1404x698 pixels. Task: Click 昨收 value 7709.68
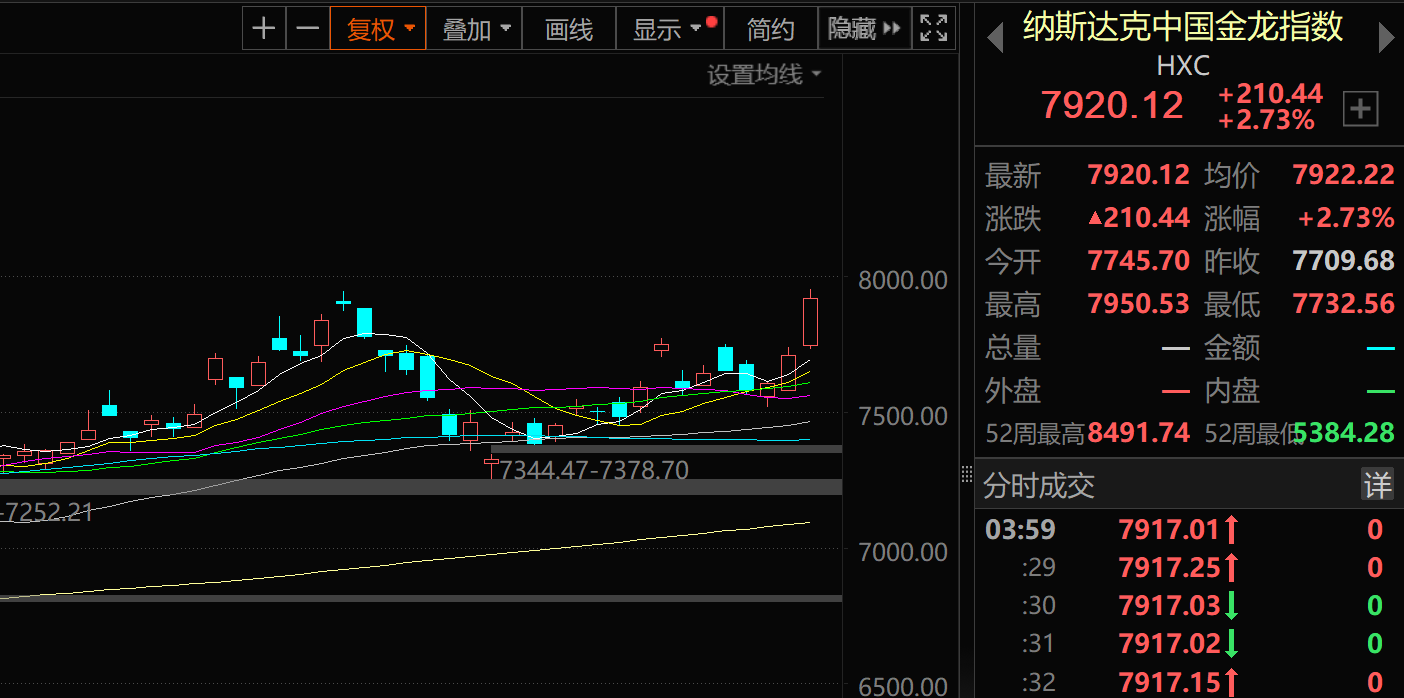point(1343,261)
